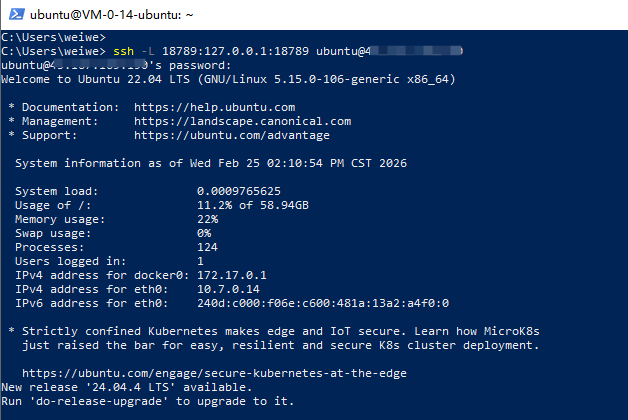Click the eth0 IPv4 address 10.7.0.14
Screen dimensions: 628x420
[228, 289]
